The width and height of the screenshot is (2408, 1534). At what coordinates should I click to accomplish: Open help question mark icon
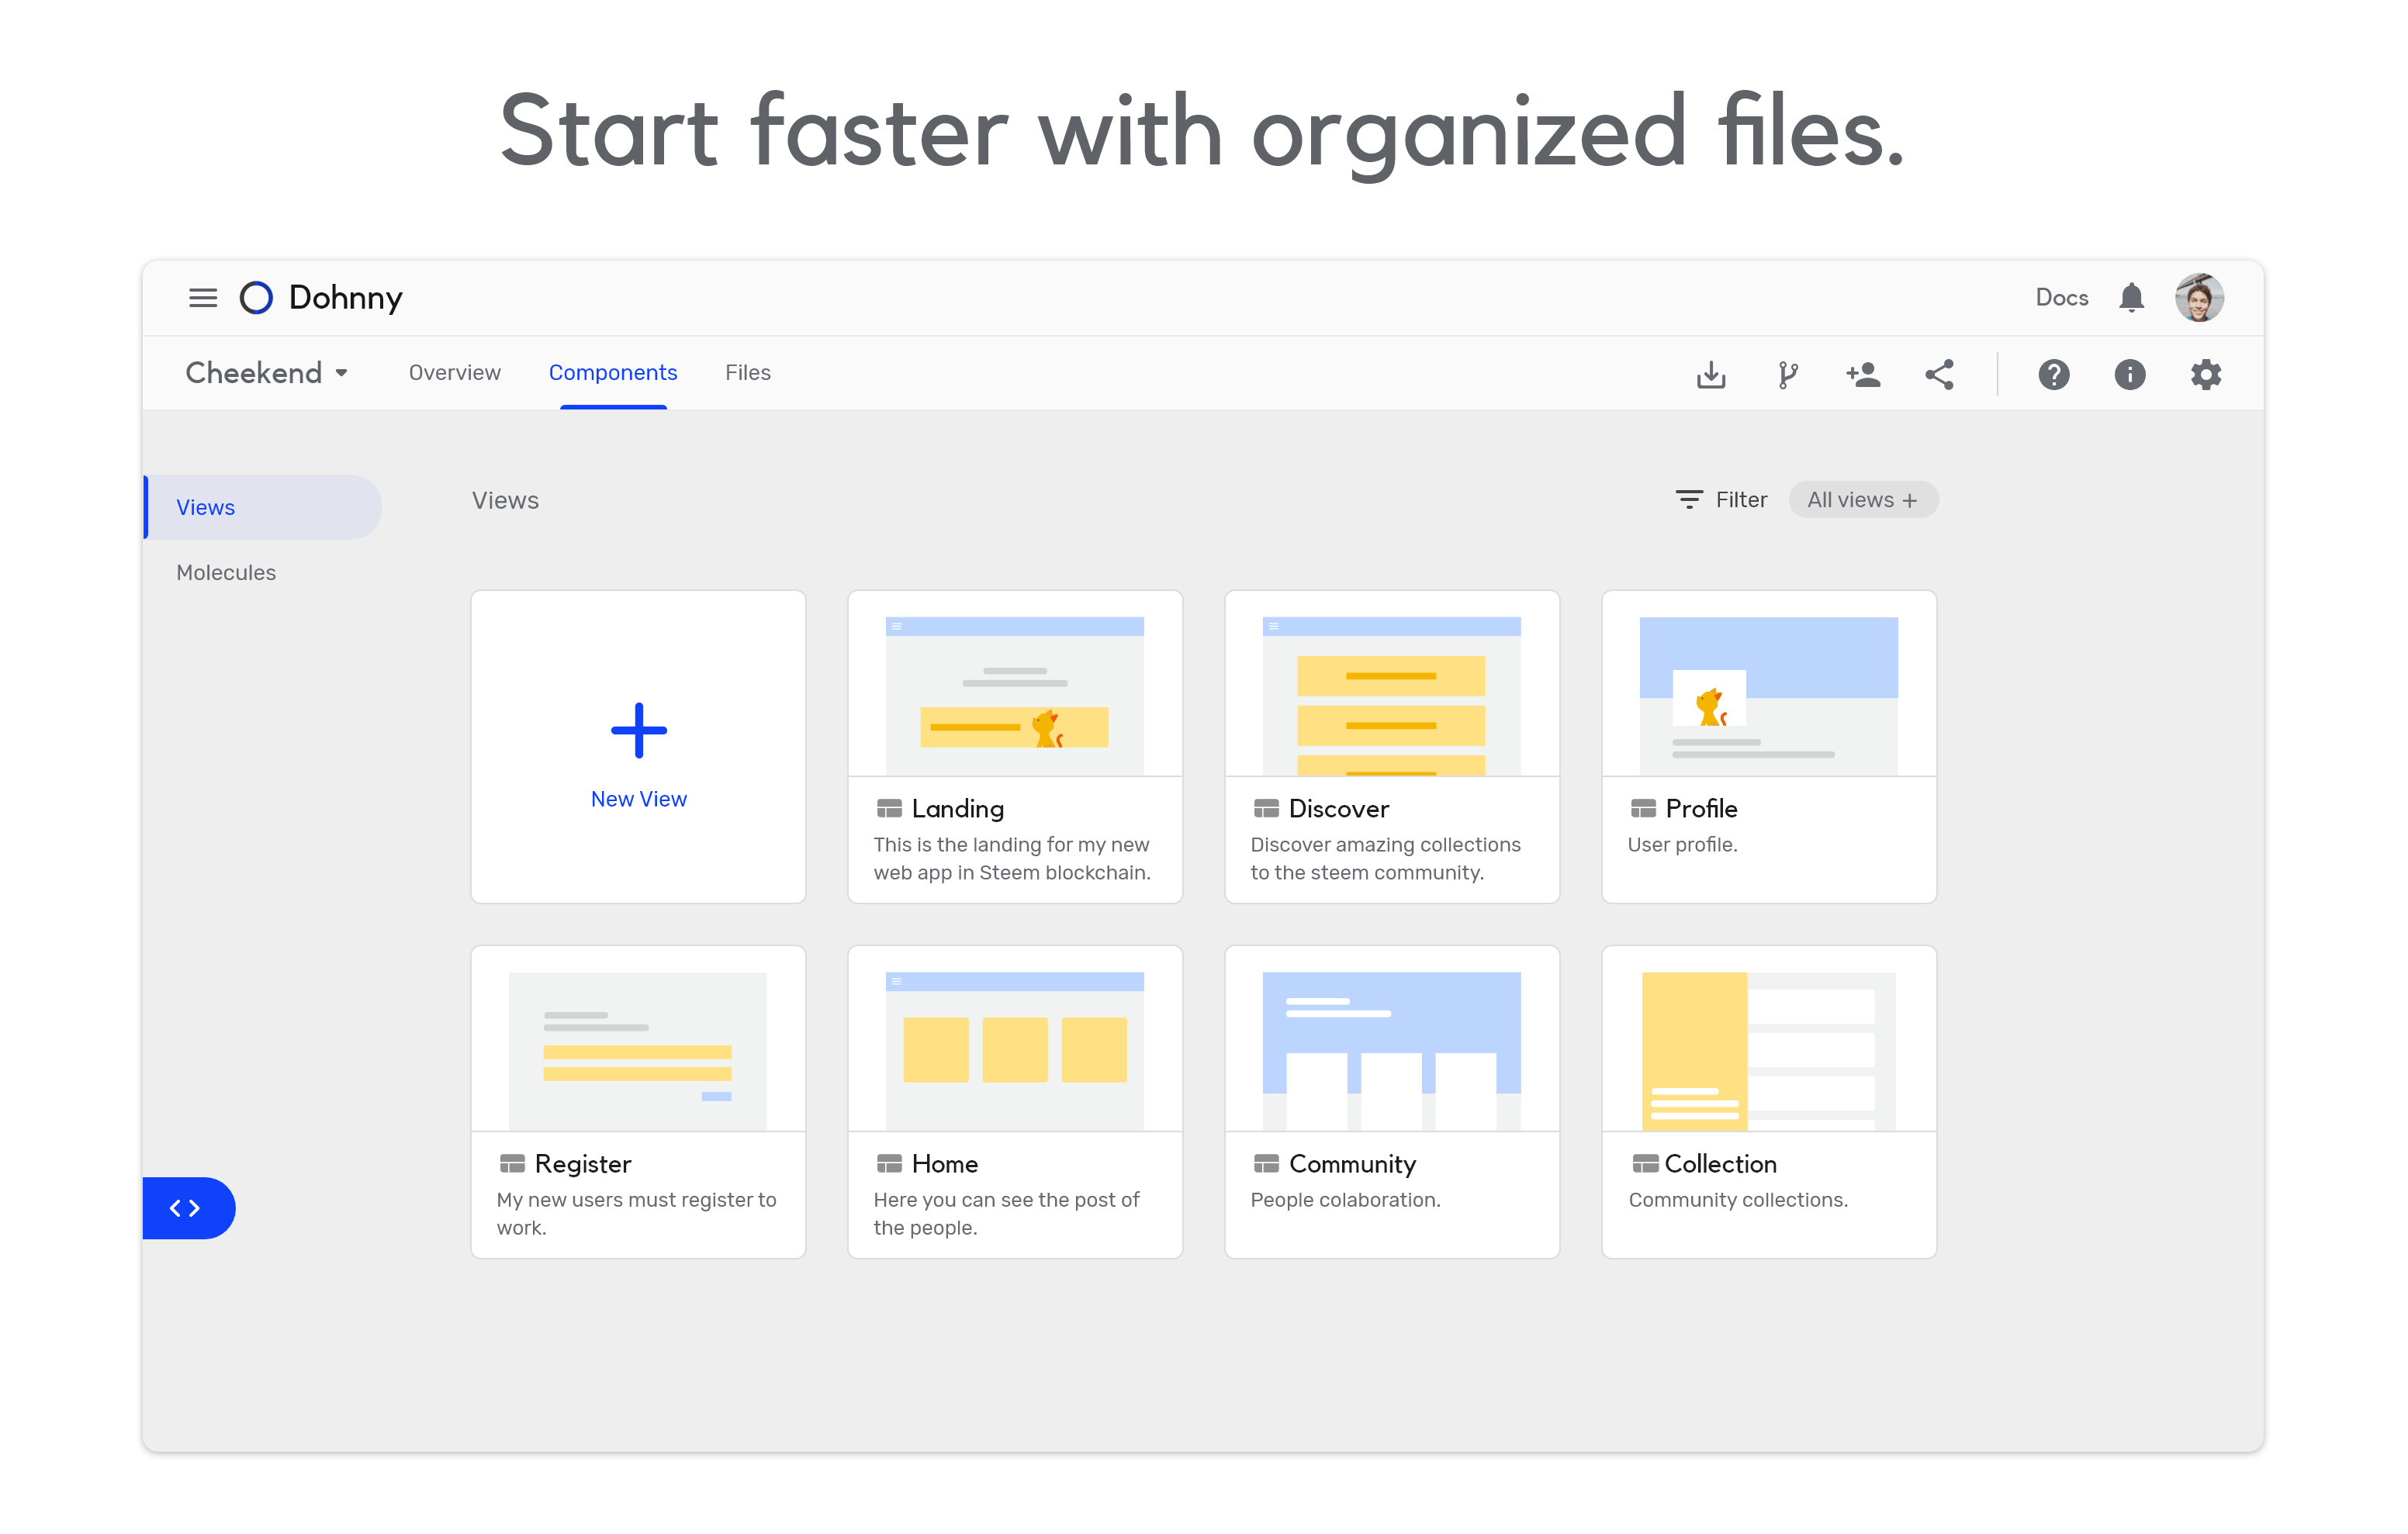pos(2053,374)
